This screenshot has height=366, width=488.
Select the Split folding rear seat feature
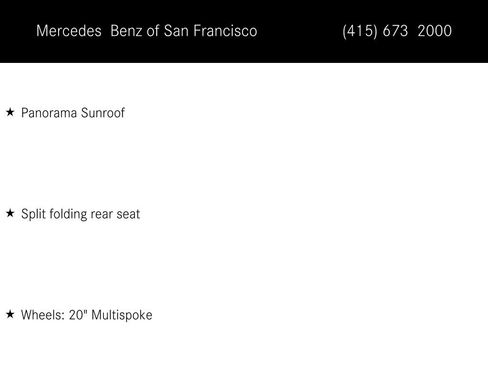80,214
